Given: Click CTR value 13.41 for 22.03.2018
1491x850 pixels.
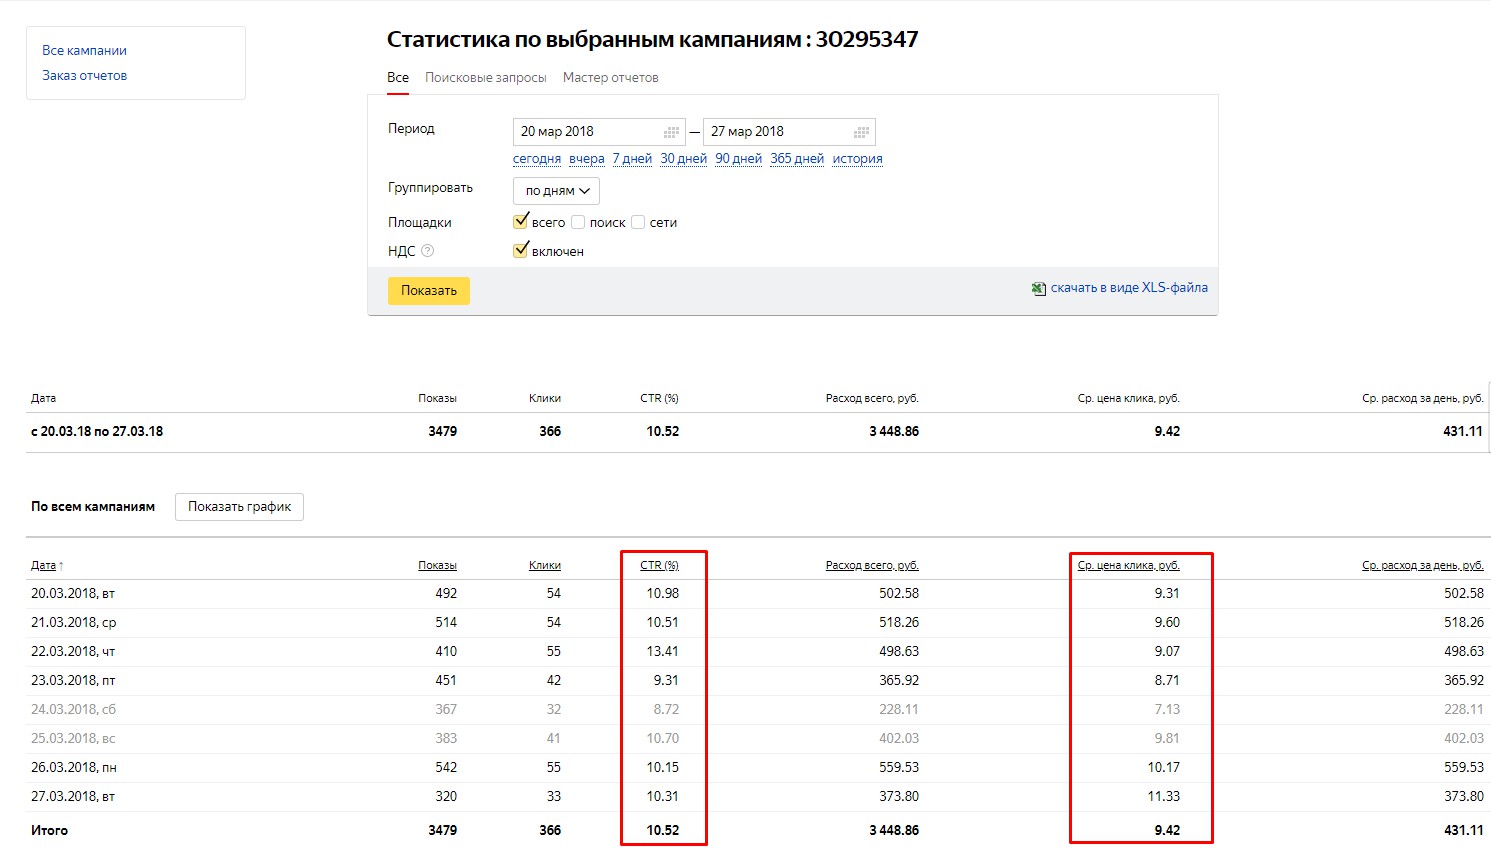Looking at the screenshot, I should [x=662, y=652].
